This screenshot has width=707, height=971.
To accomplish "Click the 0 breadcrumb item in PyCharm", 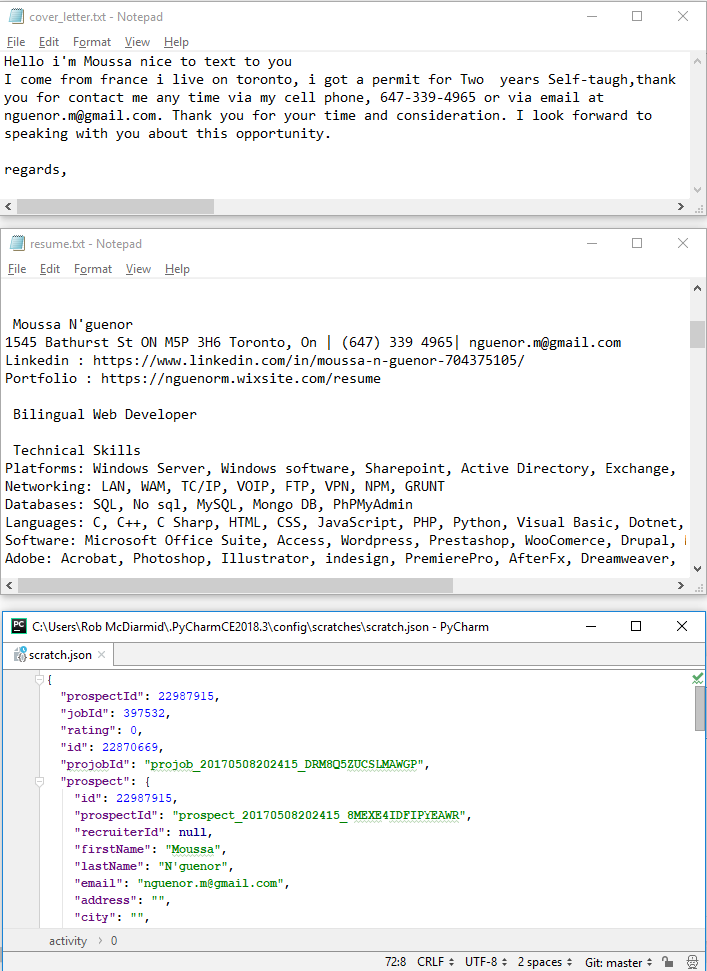I will 114,941.
